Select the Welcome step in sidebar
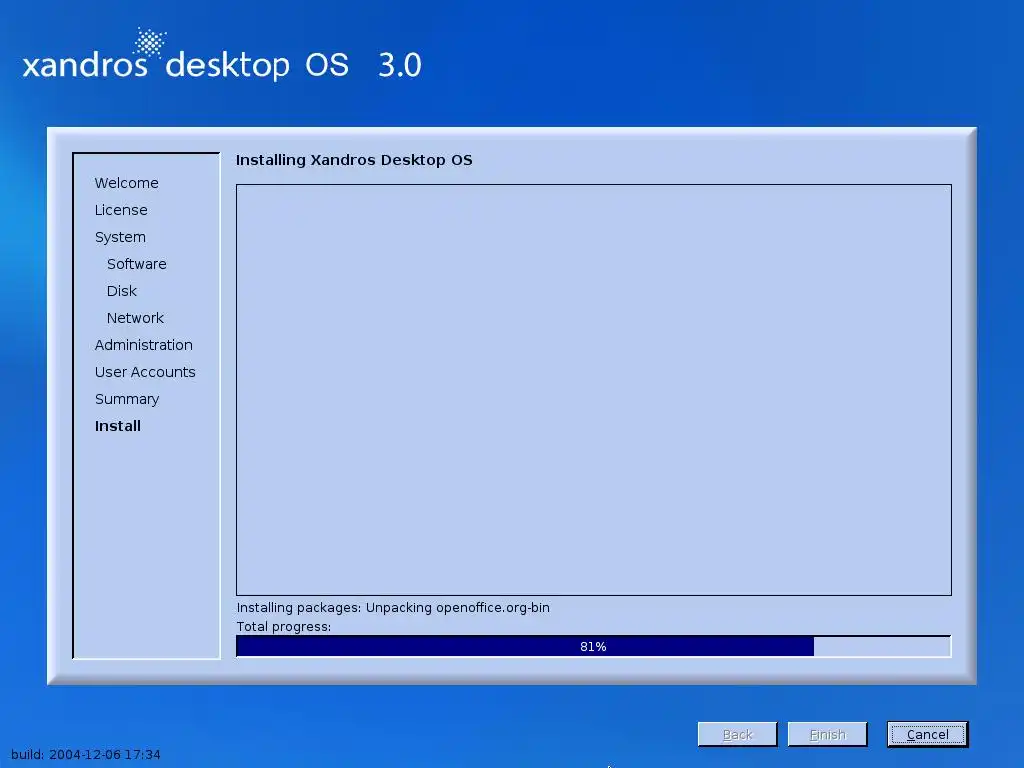Viewport: 1024px width, 768px height. click(x=127, y=183)
